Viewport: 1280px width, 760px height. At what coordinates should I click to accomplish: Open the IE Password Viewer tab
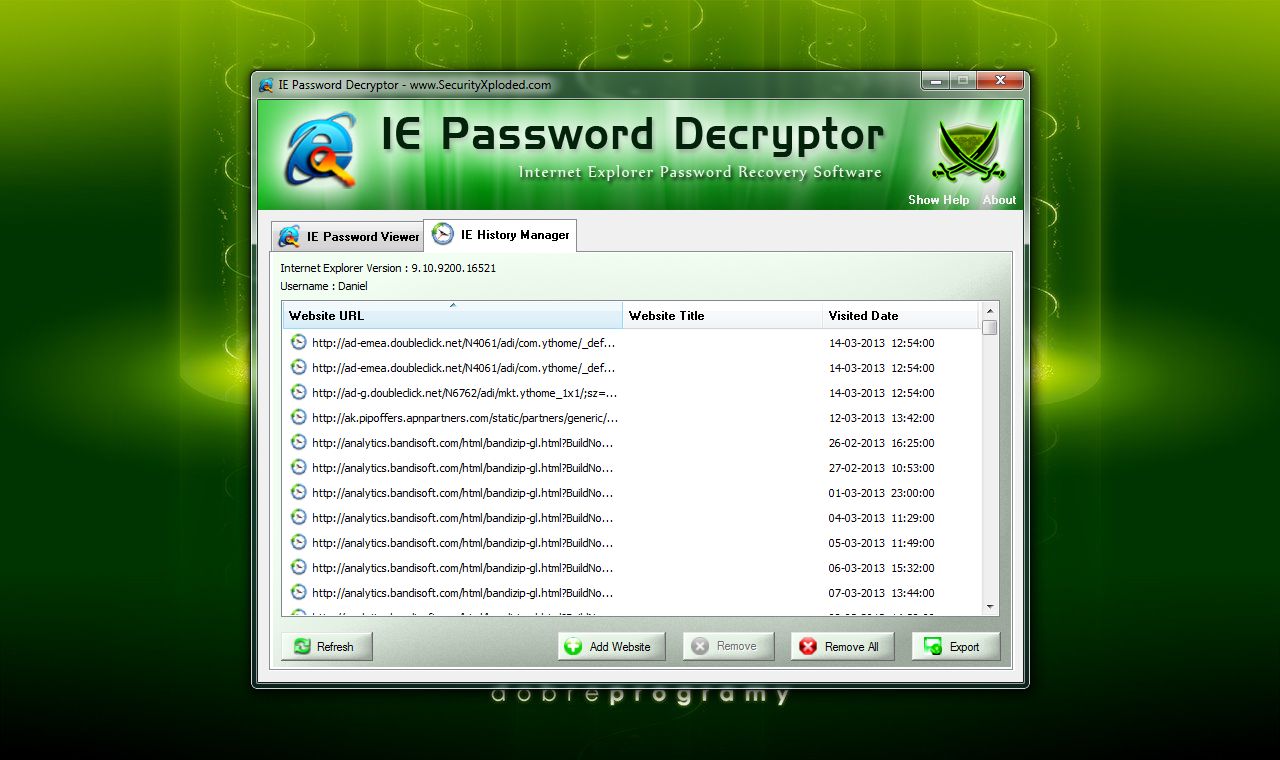coord(349,237)
